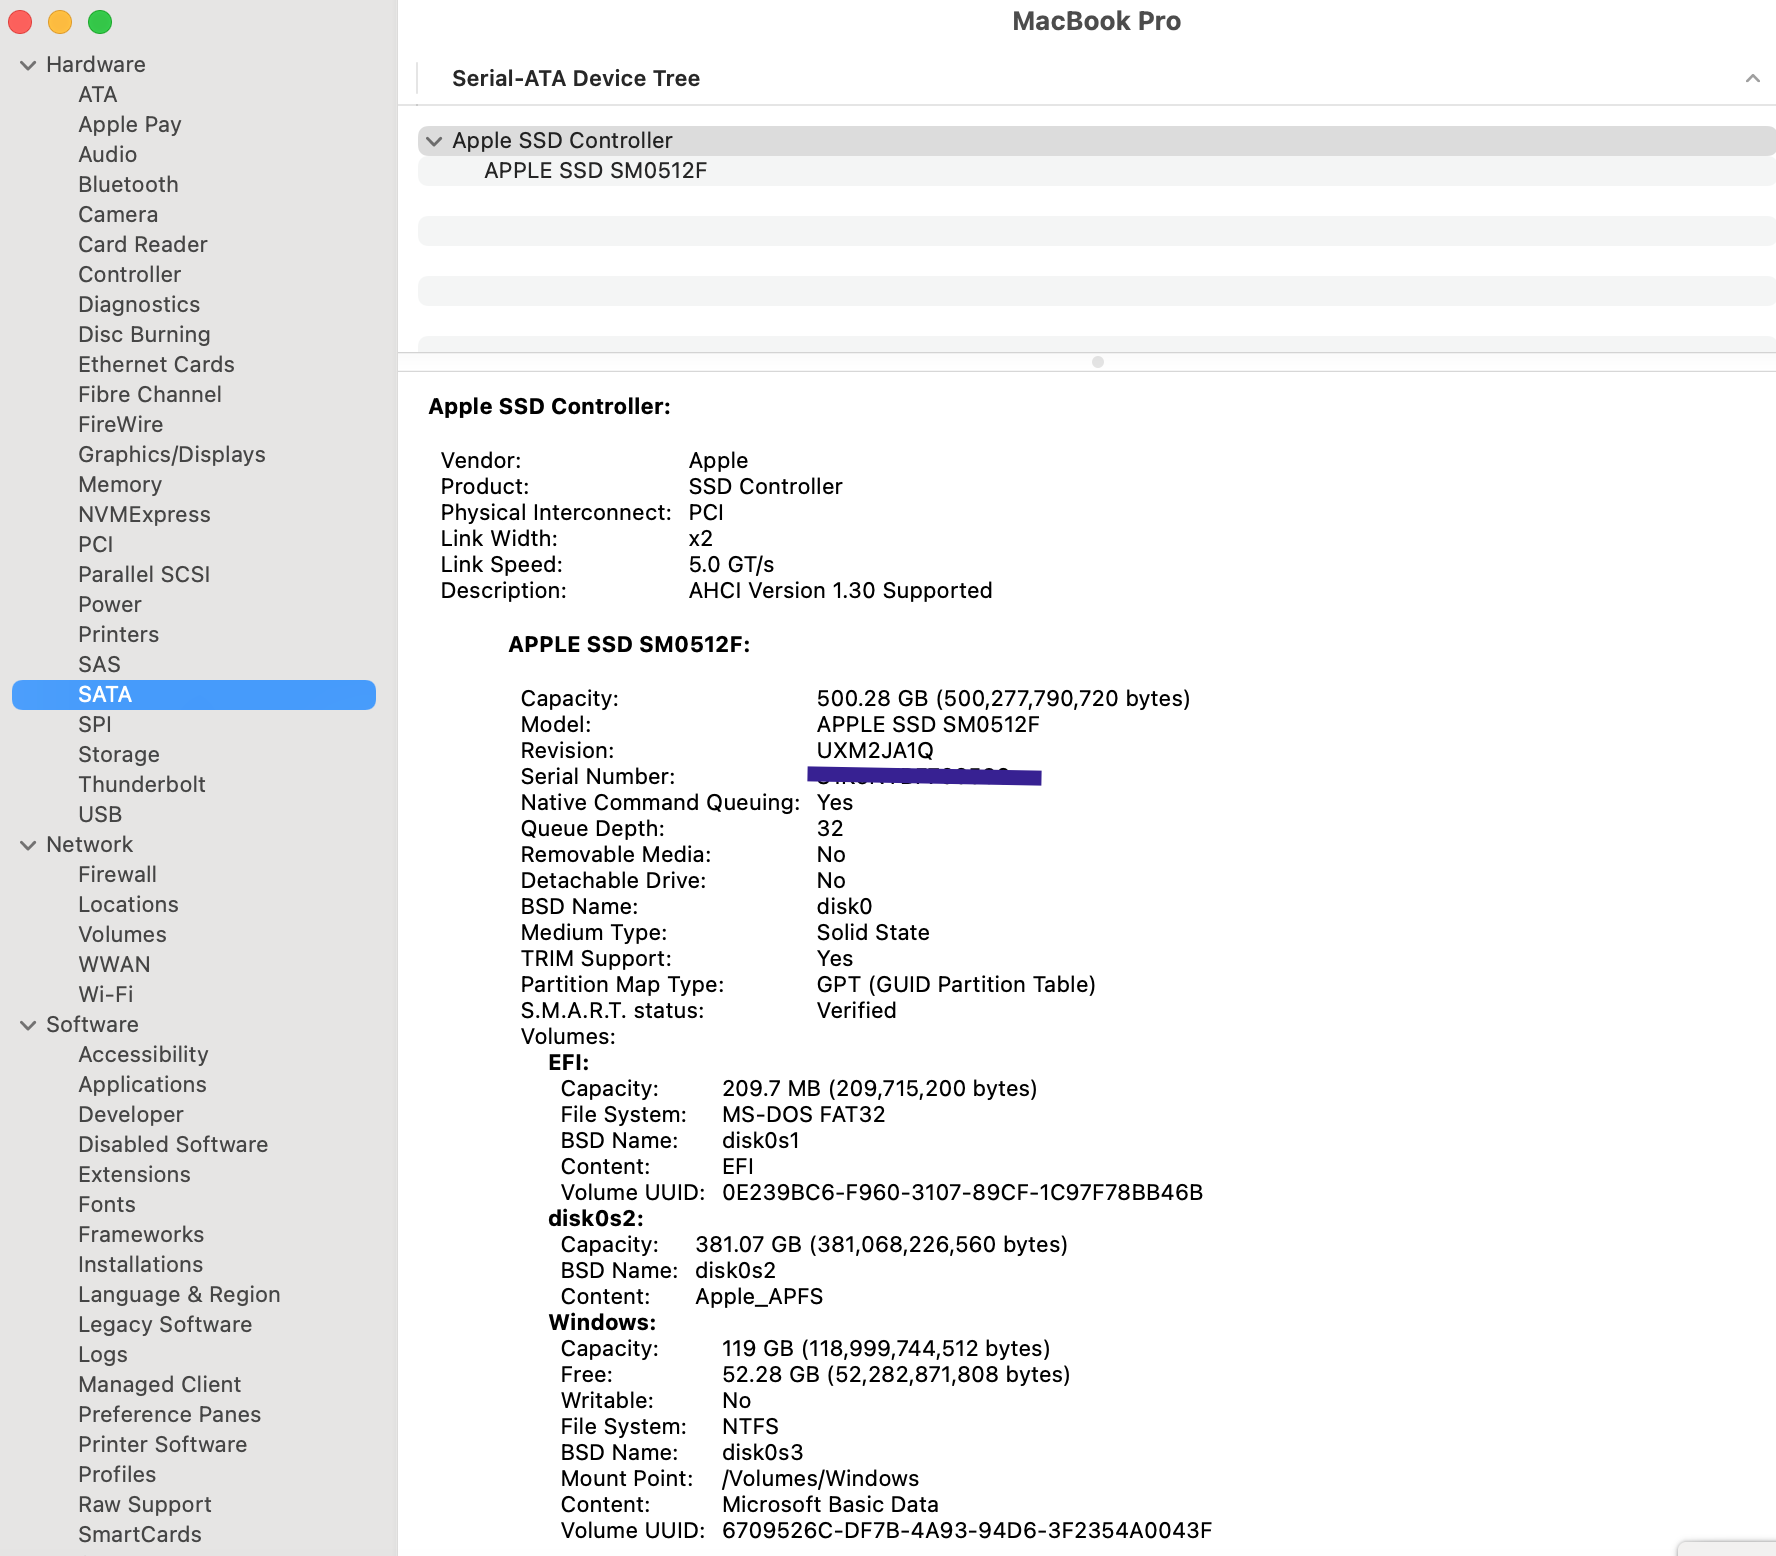Show Parallel SCSI information
Screen dimensions: 1776x1556
pos(144,575)
